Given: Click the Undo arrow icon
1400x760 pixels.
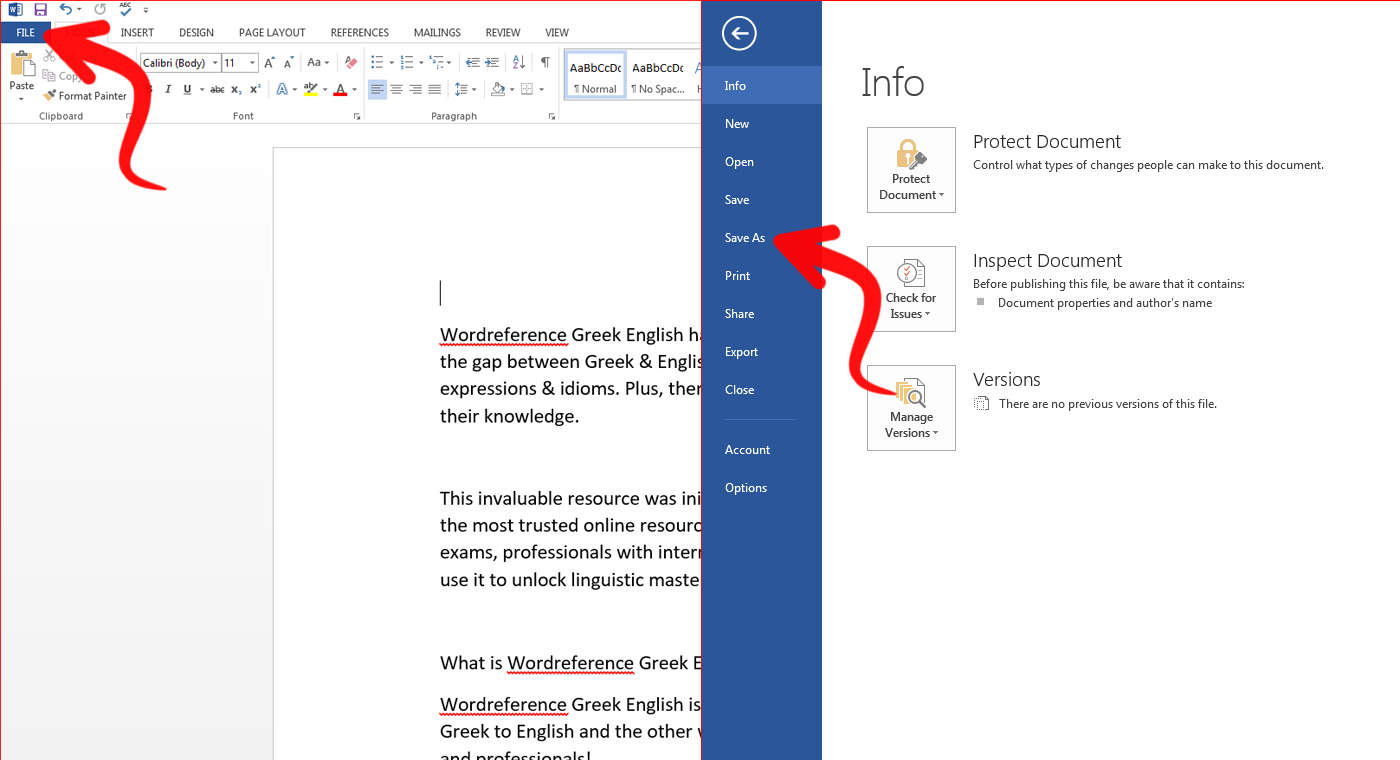Looking at the screenshot, I should click(x=66, y=9).
